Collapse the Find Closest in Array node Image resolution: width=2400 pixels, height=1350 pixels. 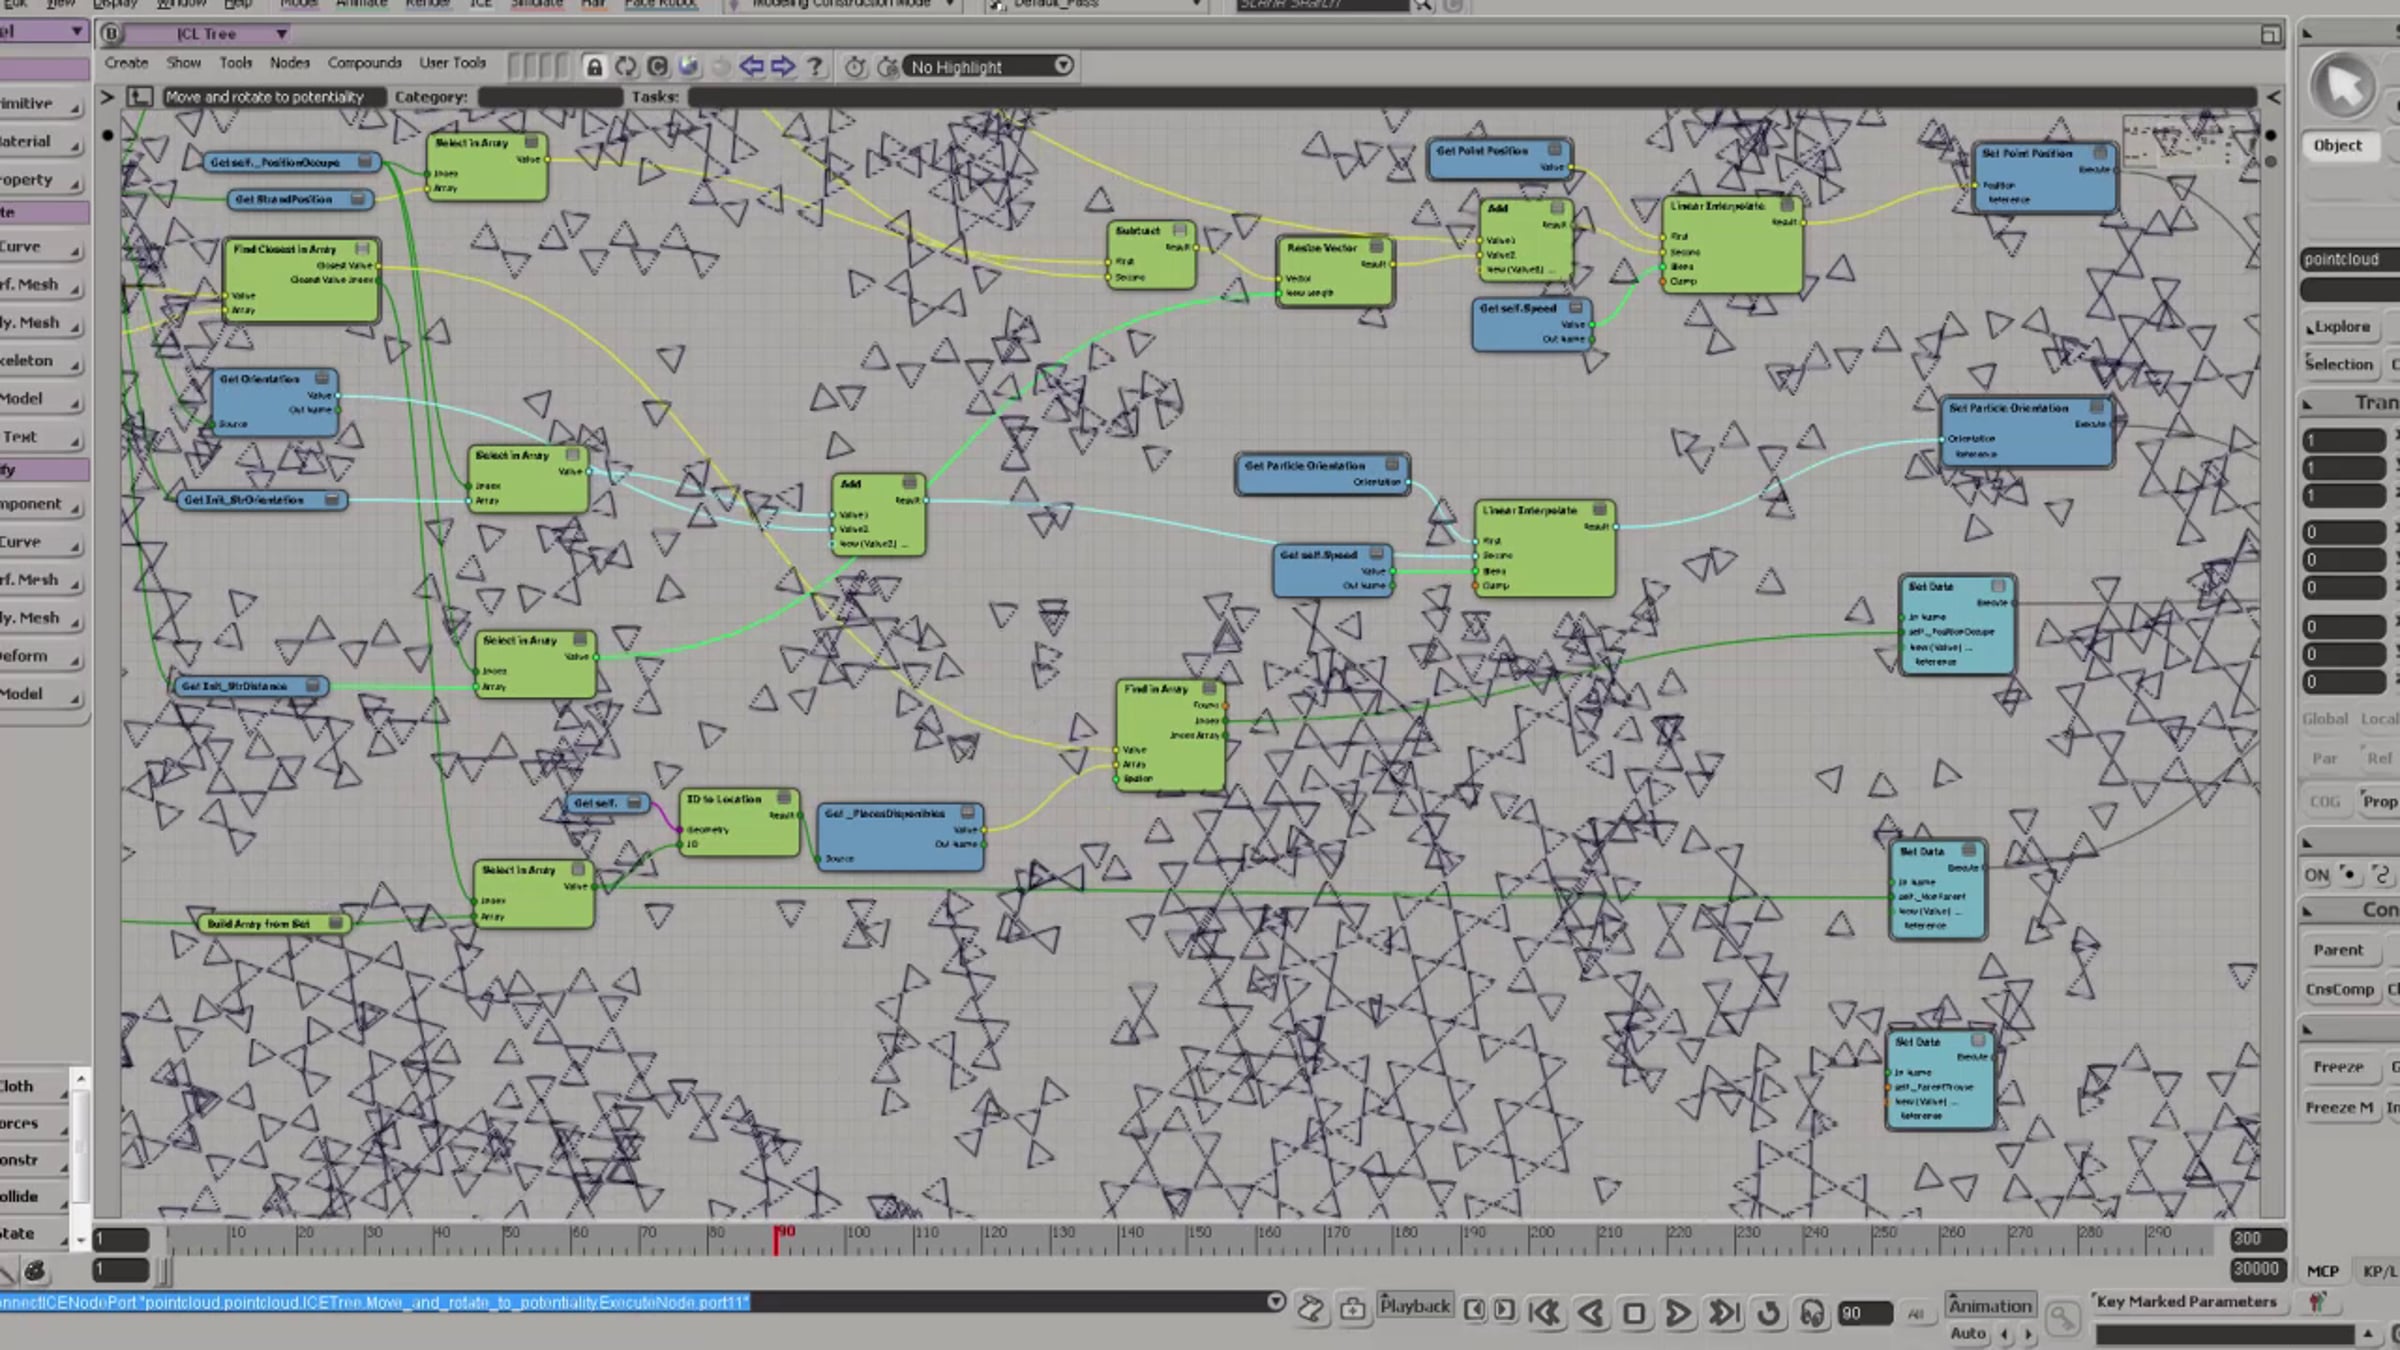362,248
